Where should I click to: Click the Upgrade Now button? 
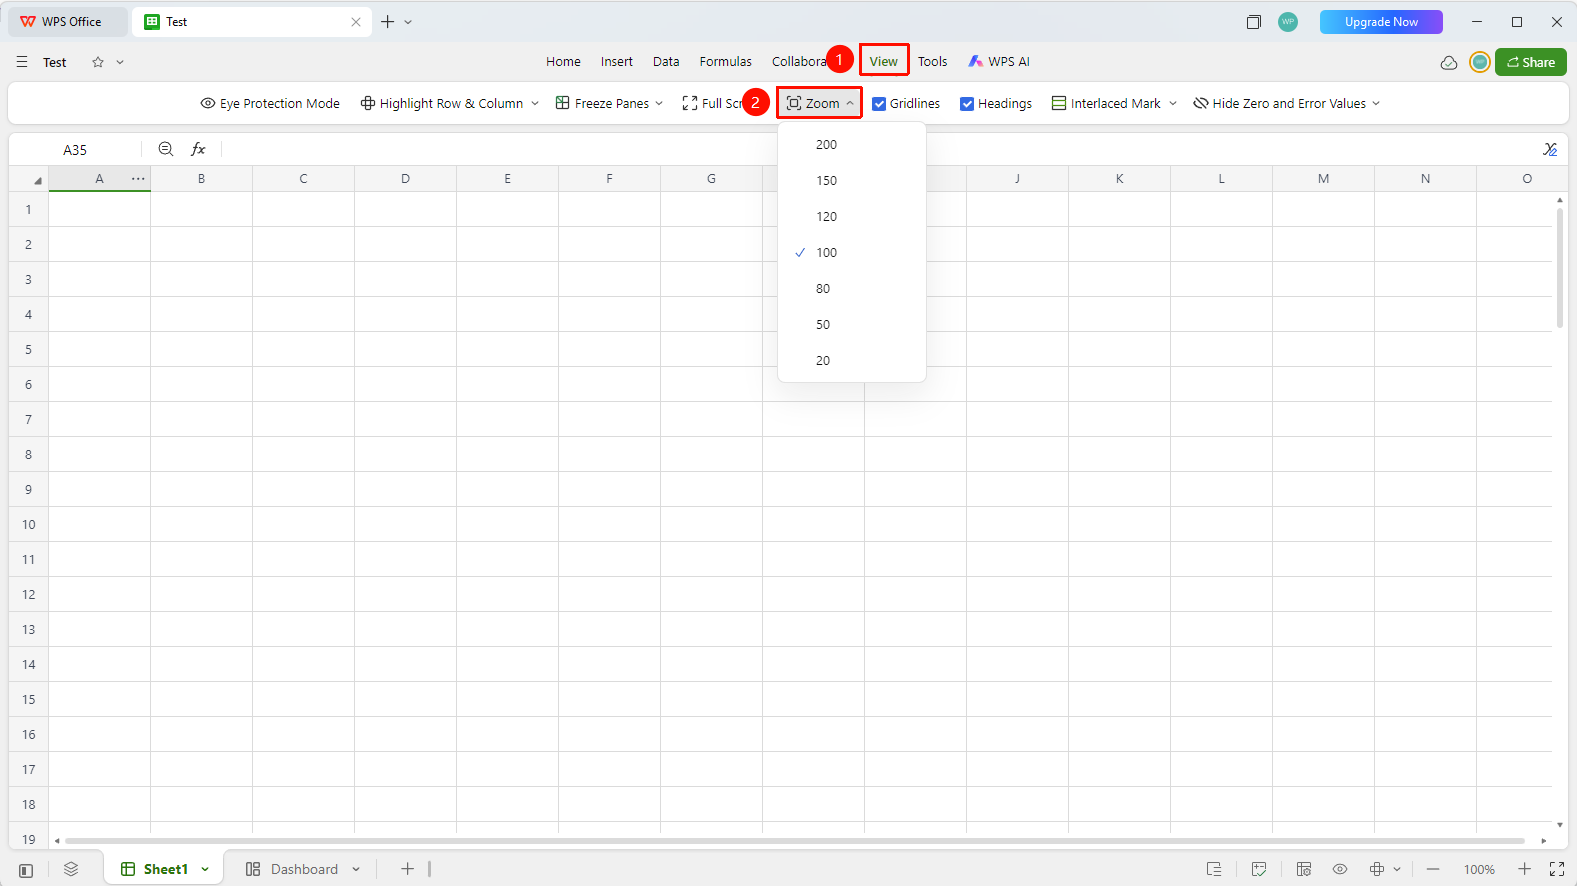(x=1381, y=22)
